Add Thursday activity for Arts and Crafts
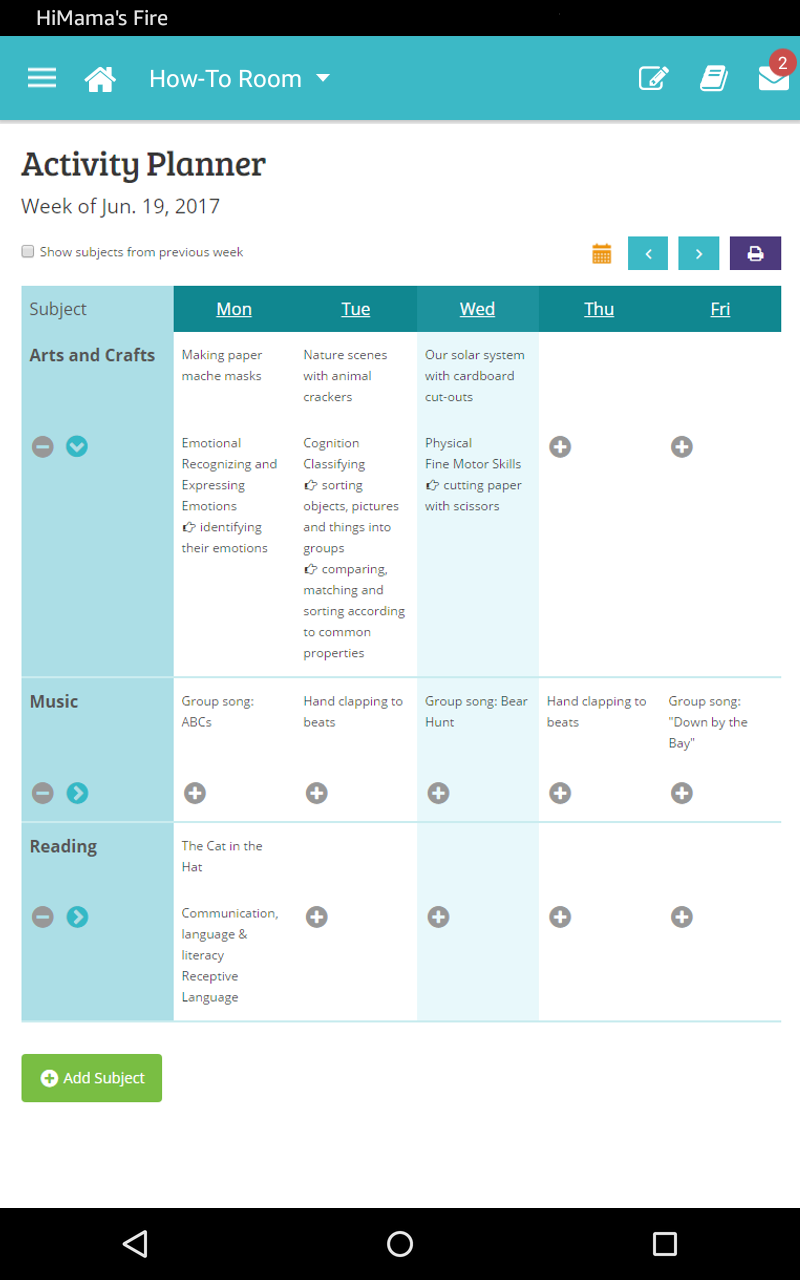800x1280 pixels. point(560,447)
